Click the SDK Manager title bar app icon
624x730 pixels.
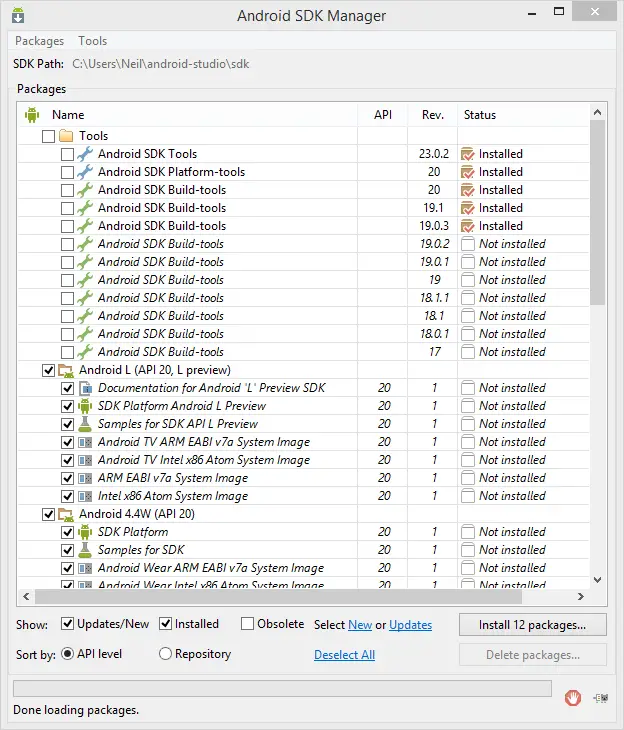tap(19, 16)
